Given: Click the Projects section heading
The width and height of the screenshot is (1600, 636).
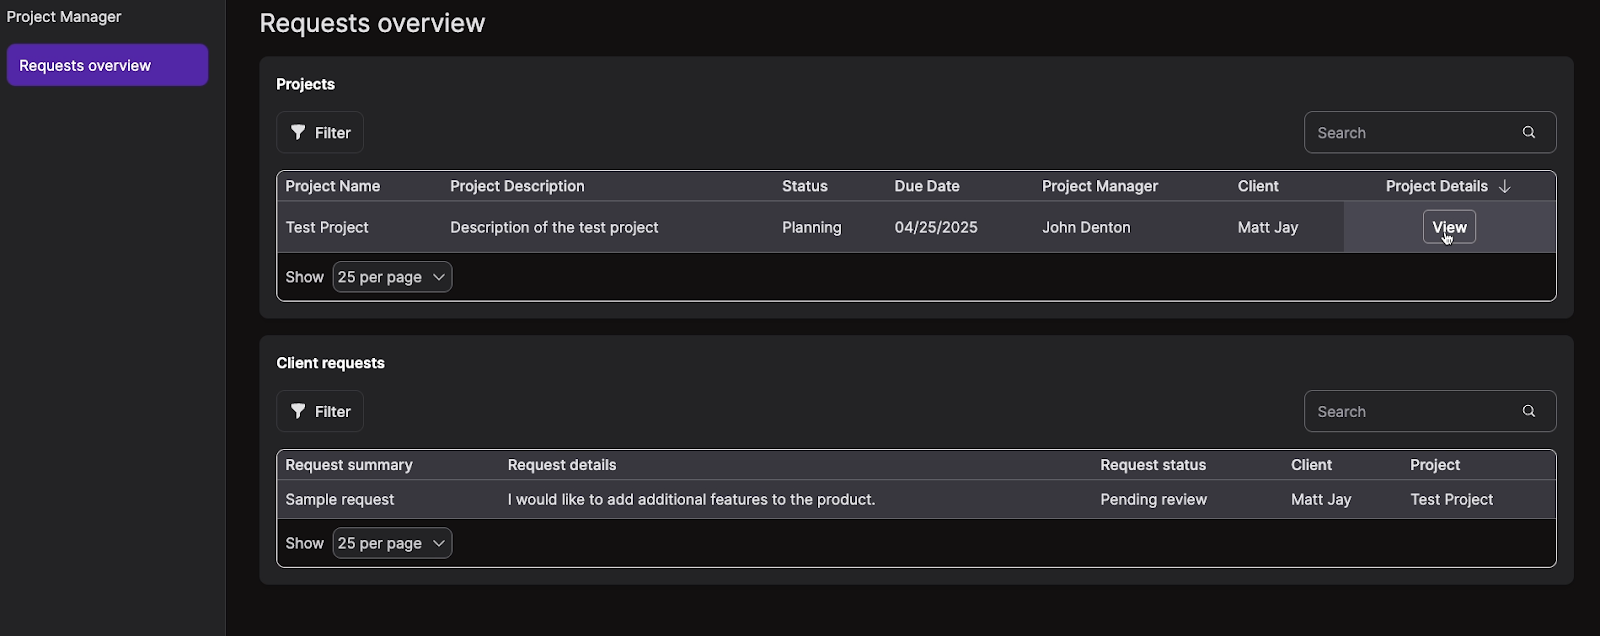Looking at the screenshot, I should 305,84.
